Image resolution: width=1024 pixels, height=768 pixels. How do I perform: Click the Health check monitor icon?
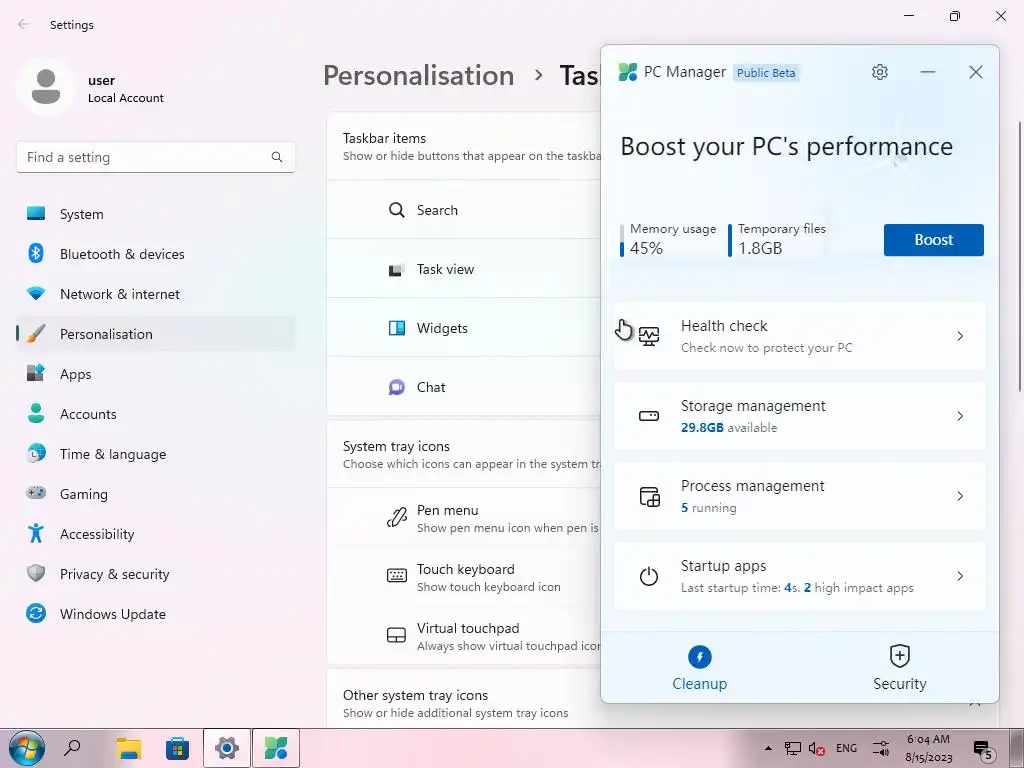coord(648,336)
